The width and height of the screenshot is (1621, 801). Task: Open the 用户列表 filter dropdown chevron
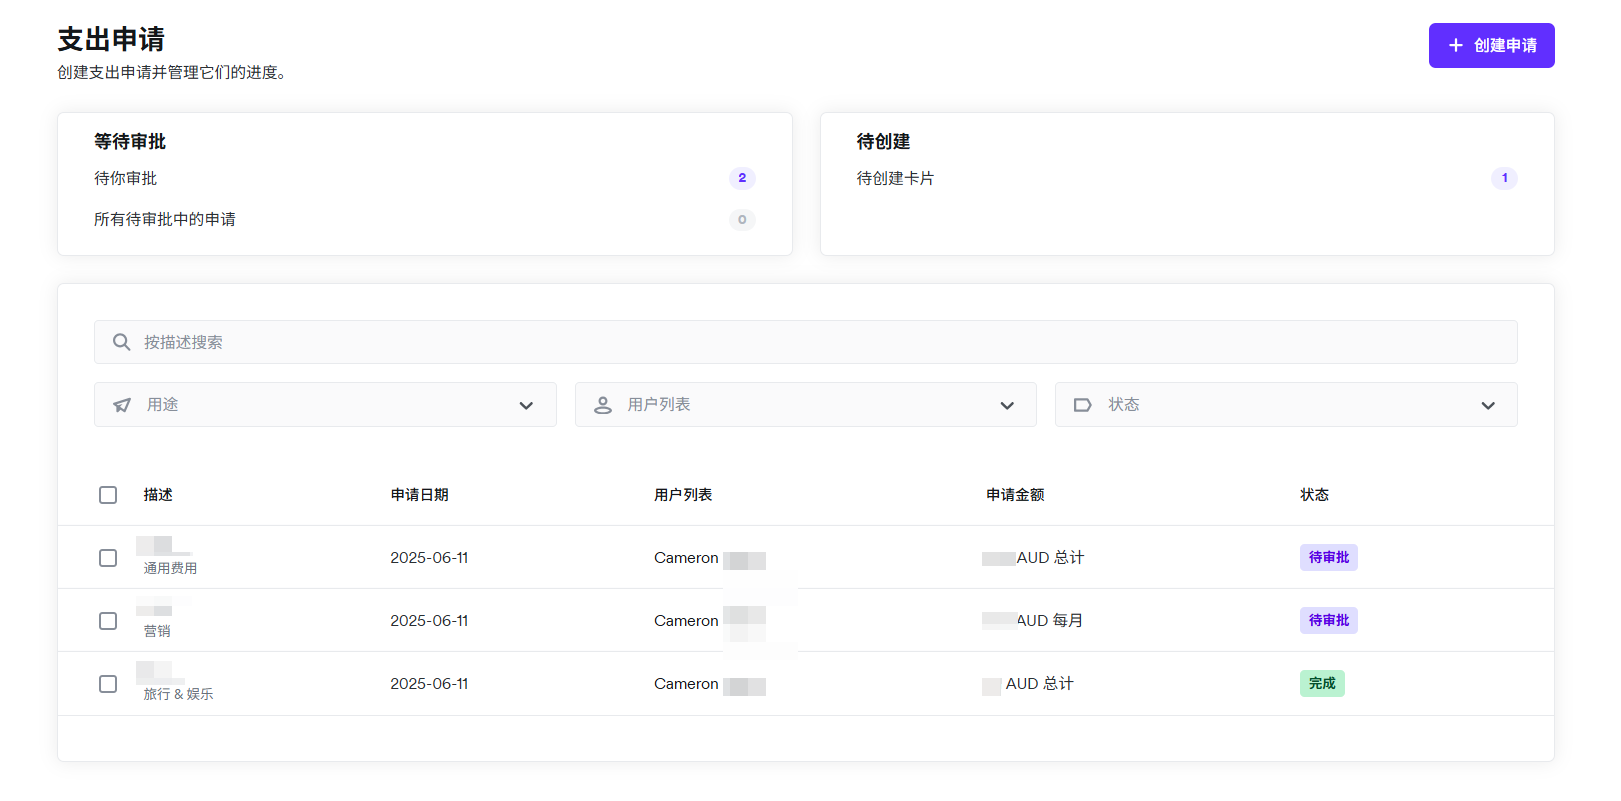pyautogui.click(x=1007, y=405)
